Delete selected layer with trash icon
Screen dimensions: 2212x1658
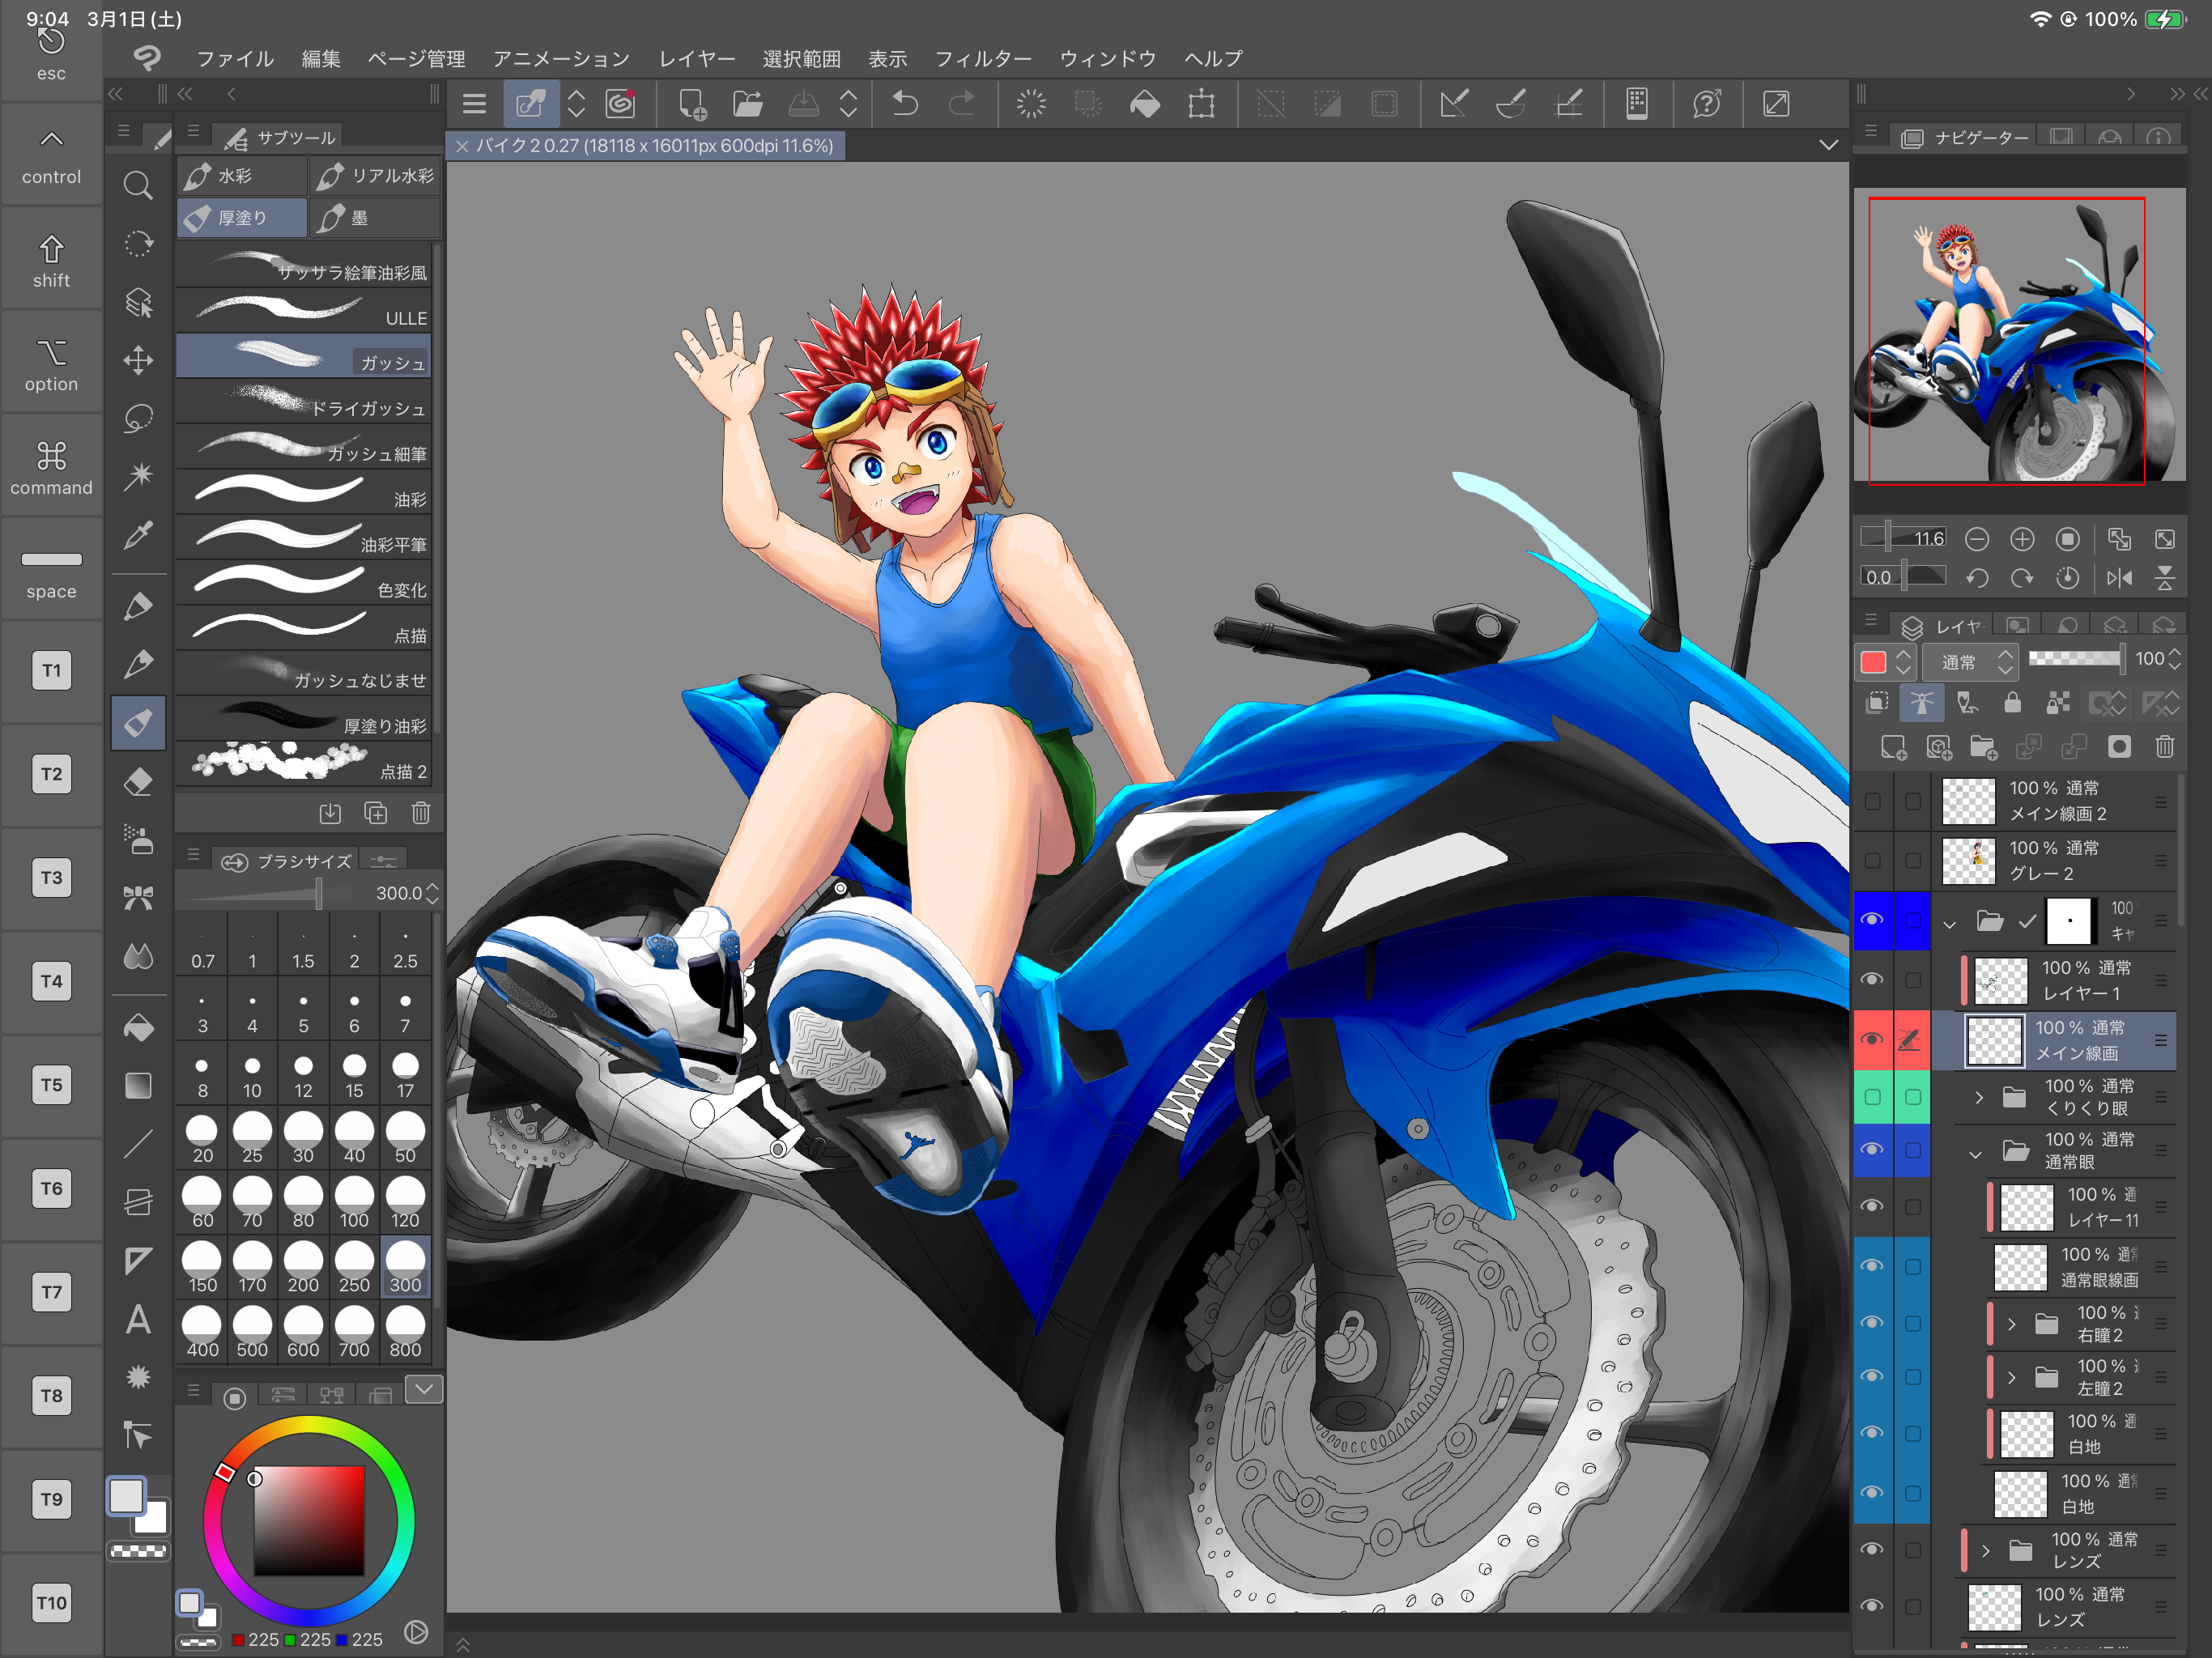coord(2165,747)
